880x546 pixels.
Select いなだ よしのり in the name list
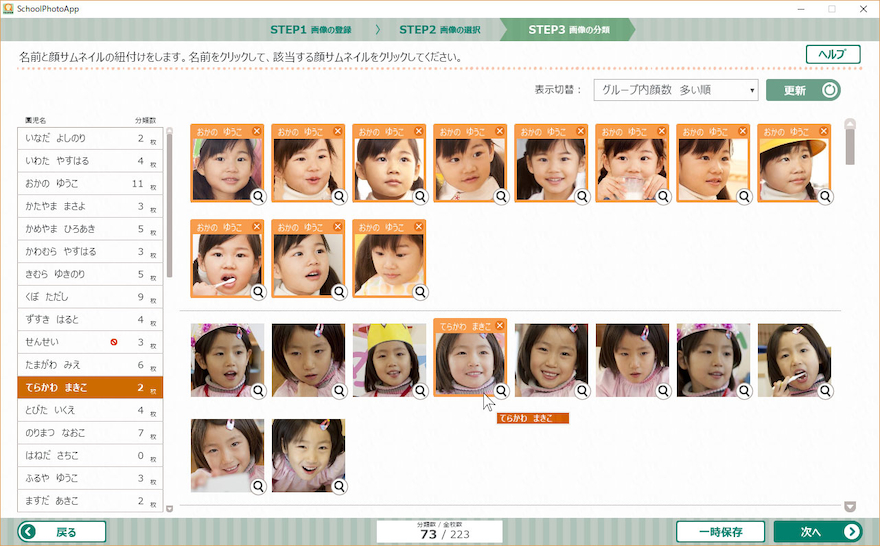[x=90, y=138]
